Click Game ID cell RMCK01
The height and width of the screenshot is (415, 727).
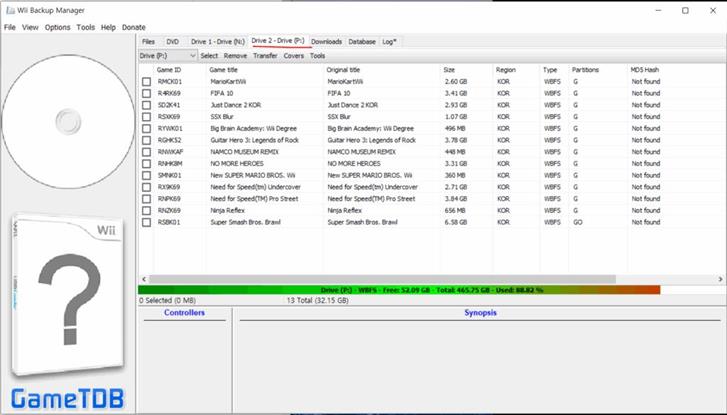click(170, 82)
